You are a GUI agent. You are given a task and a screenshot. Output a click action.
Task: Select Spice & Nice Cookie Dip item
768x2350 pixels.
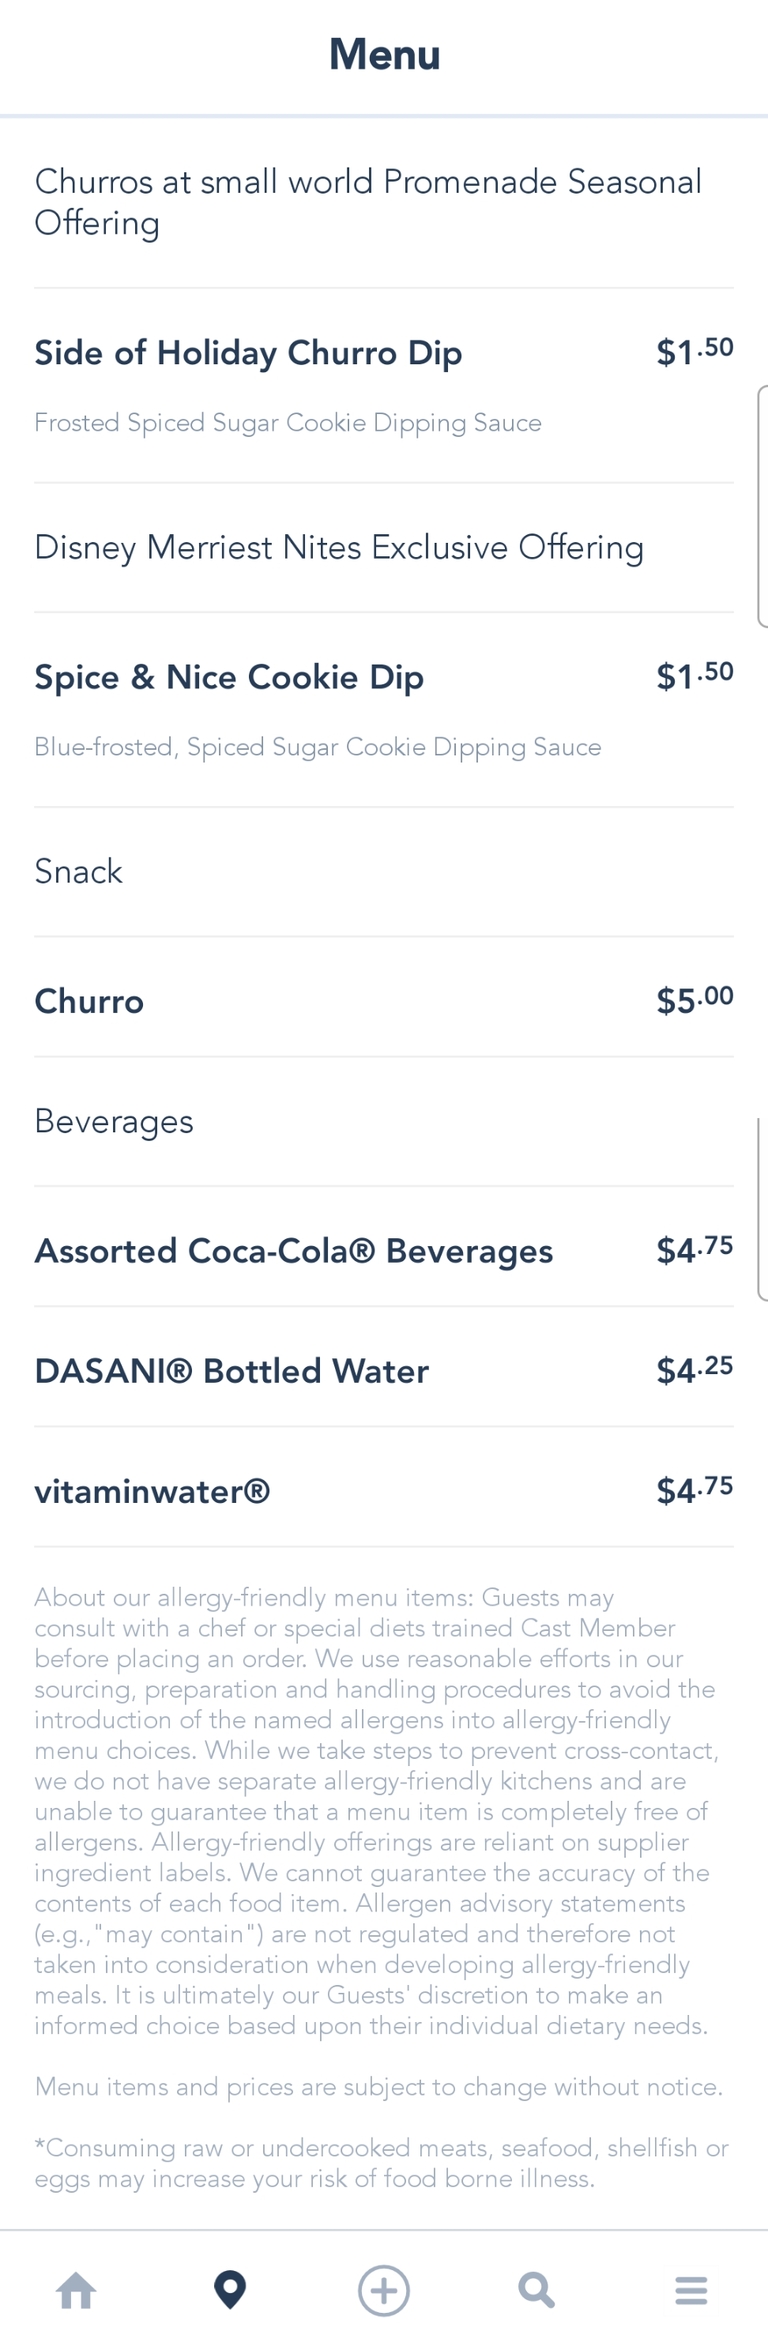point(229,677)
